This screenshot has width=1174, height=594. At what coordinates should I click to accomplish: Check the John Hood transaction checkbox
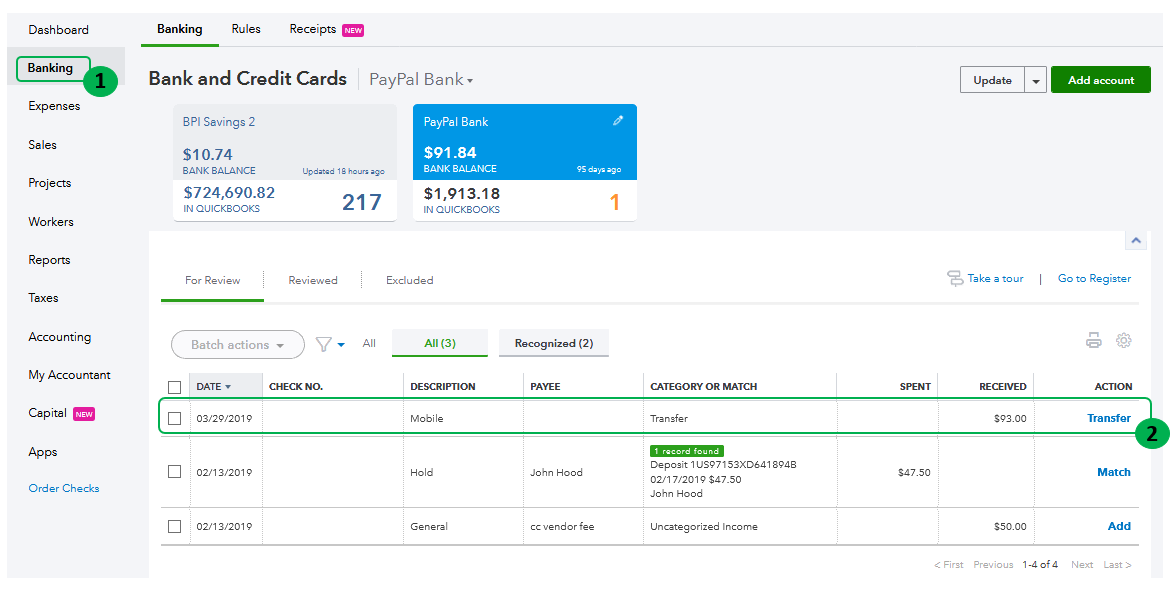point(175,472)
